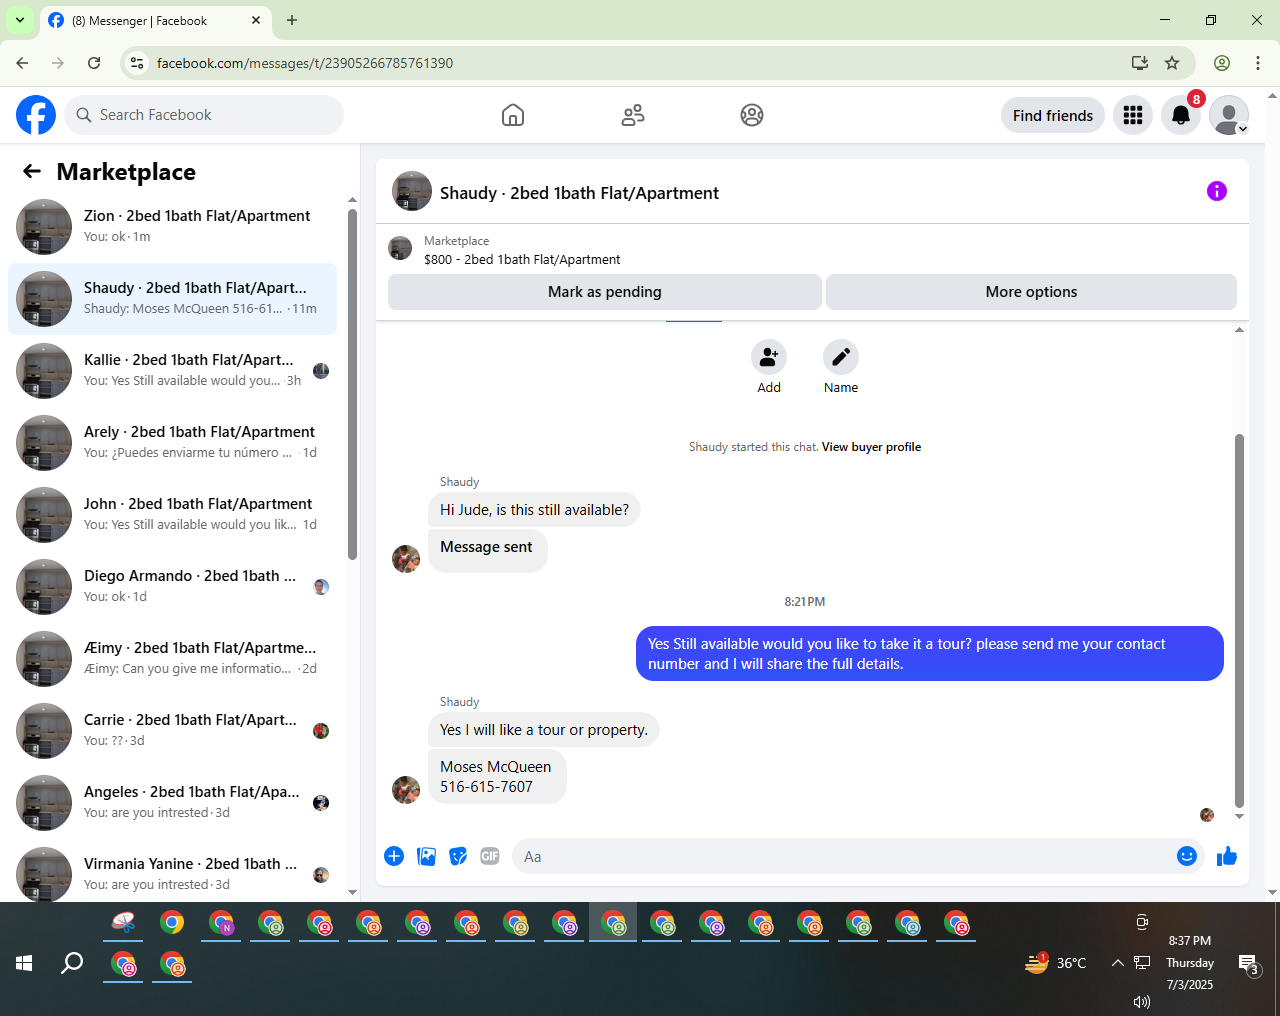Open the Chrome profile icon

pyautogui.click(x=1222, y=63)
